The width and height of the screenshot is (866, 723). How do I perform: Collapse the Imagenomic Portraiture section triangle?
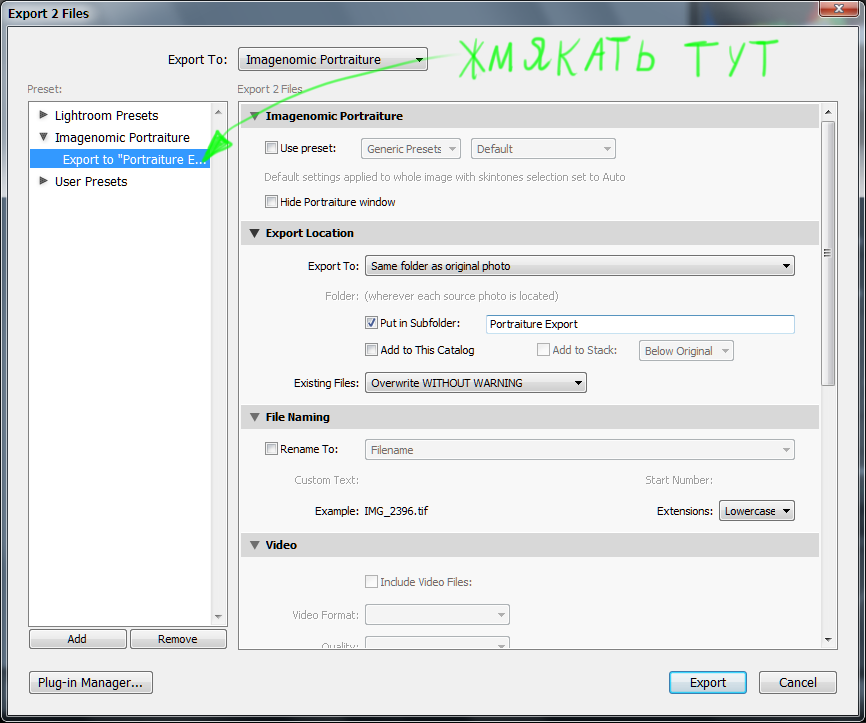252,117
